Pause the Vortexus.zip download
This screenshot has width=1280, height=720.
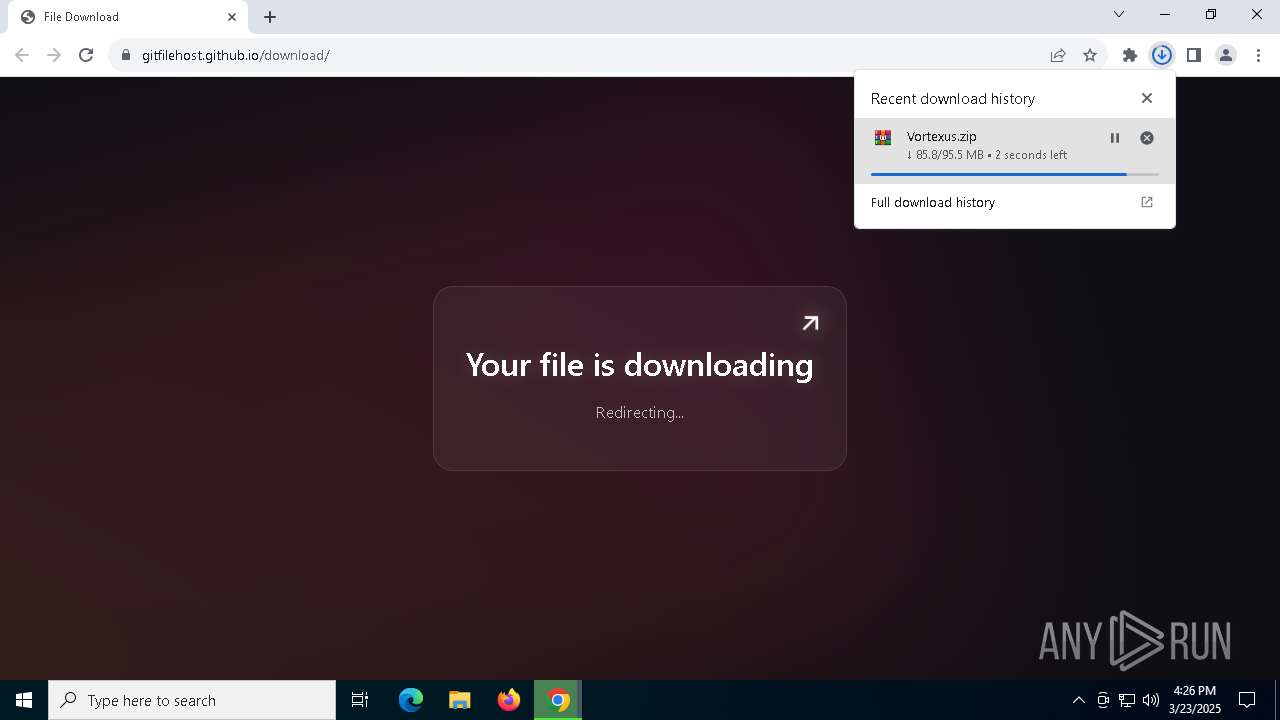1115,138
